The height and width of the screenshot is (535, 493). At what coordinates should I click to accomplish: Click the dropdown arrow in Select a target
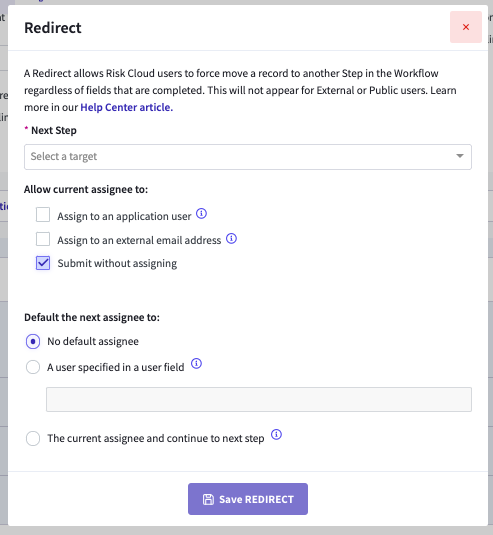coord(460,156)
